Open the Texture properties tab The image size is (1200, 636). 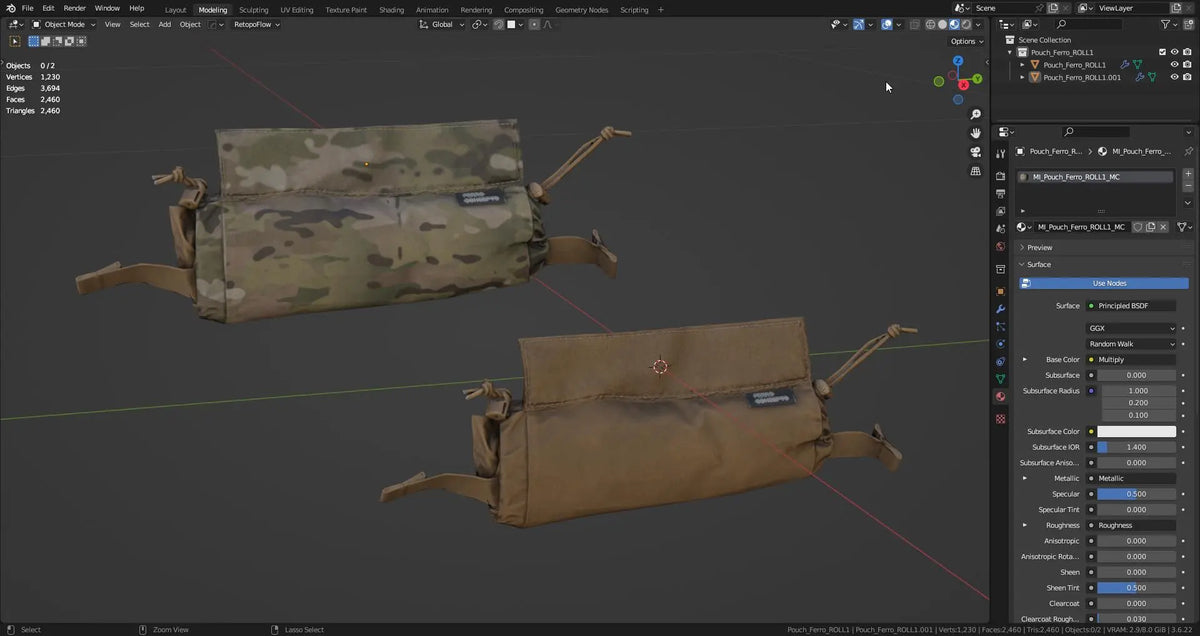tap(1000, 418)
